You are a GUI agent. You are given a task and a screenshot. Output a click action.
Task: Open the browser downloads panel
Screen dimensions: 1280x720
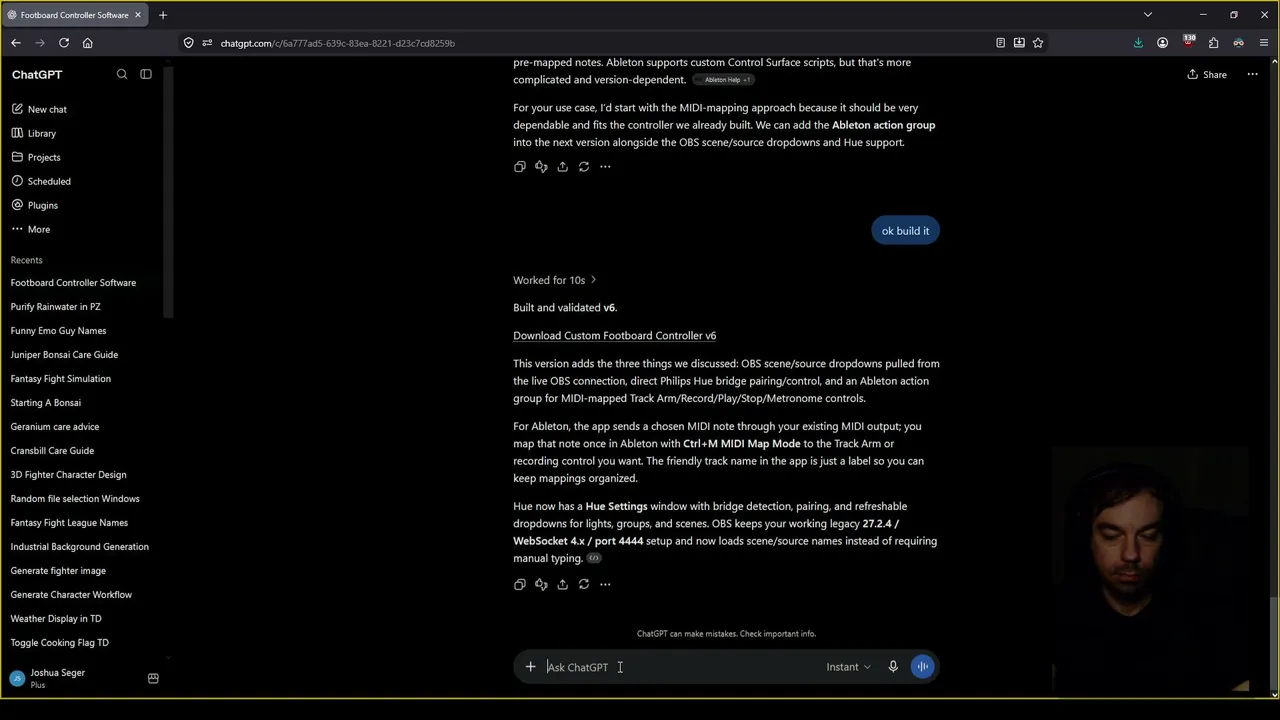(1138, 43)
